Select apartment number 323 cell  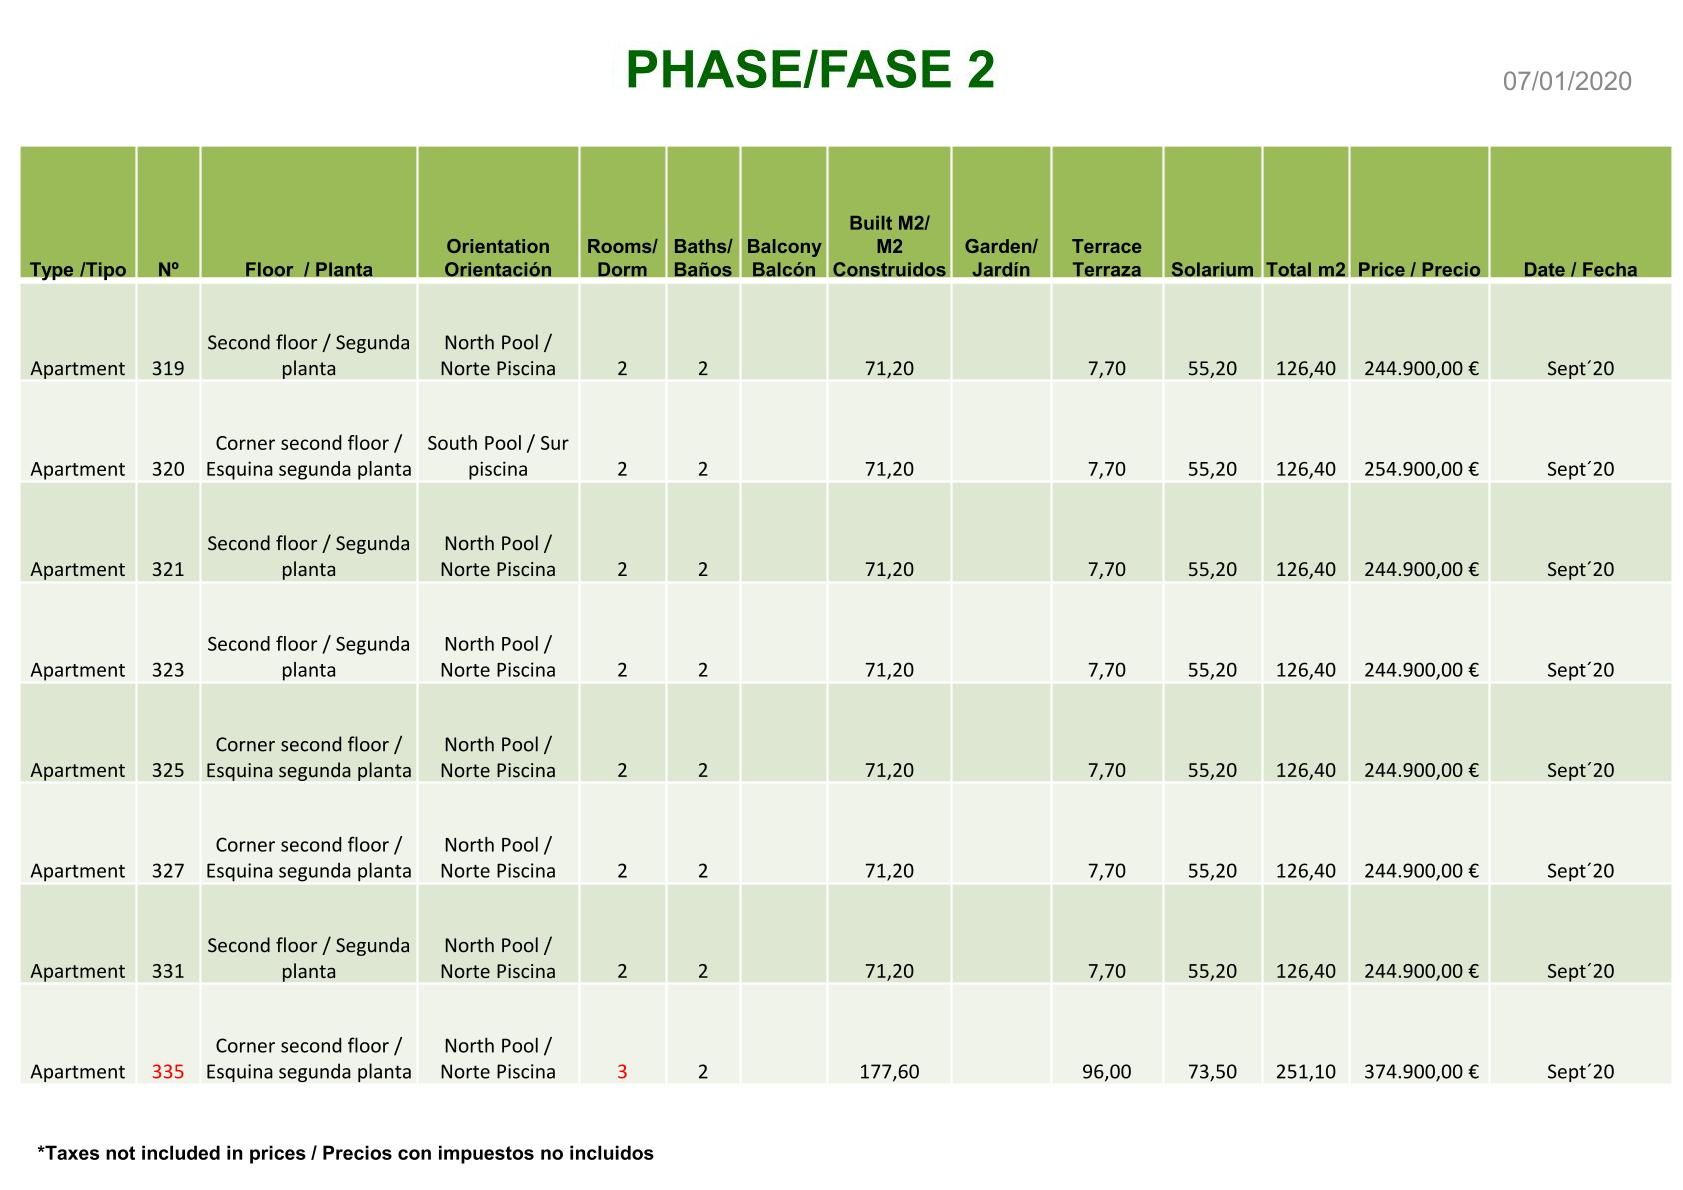coord(168,670)
